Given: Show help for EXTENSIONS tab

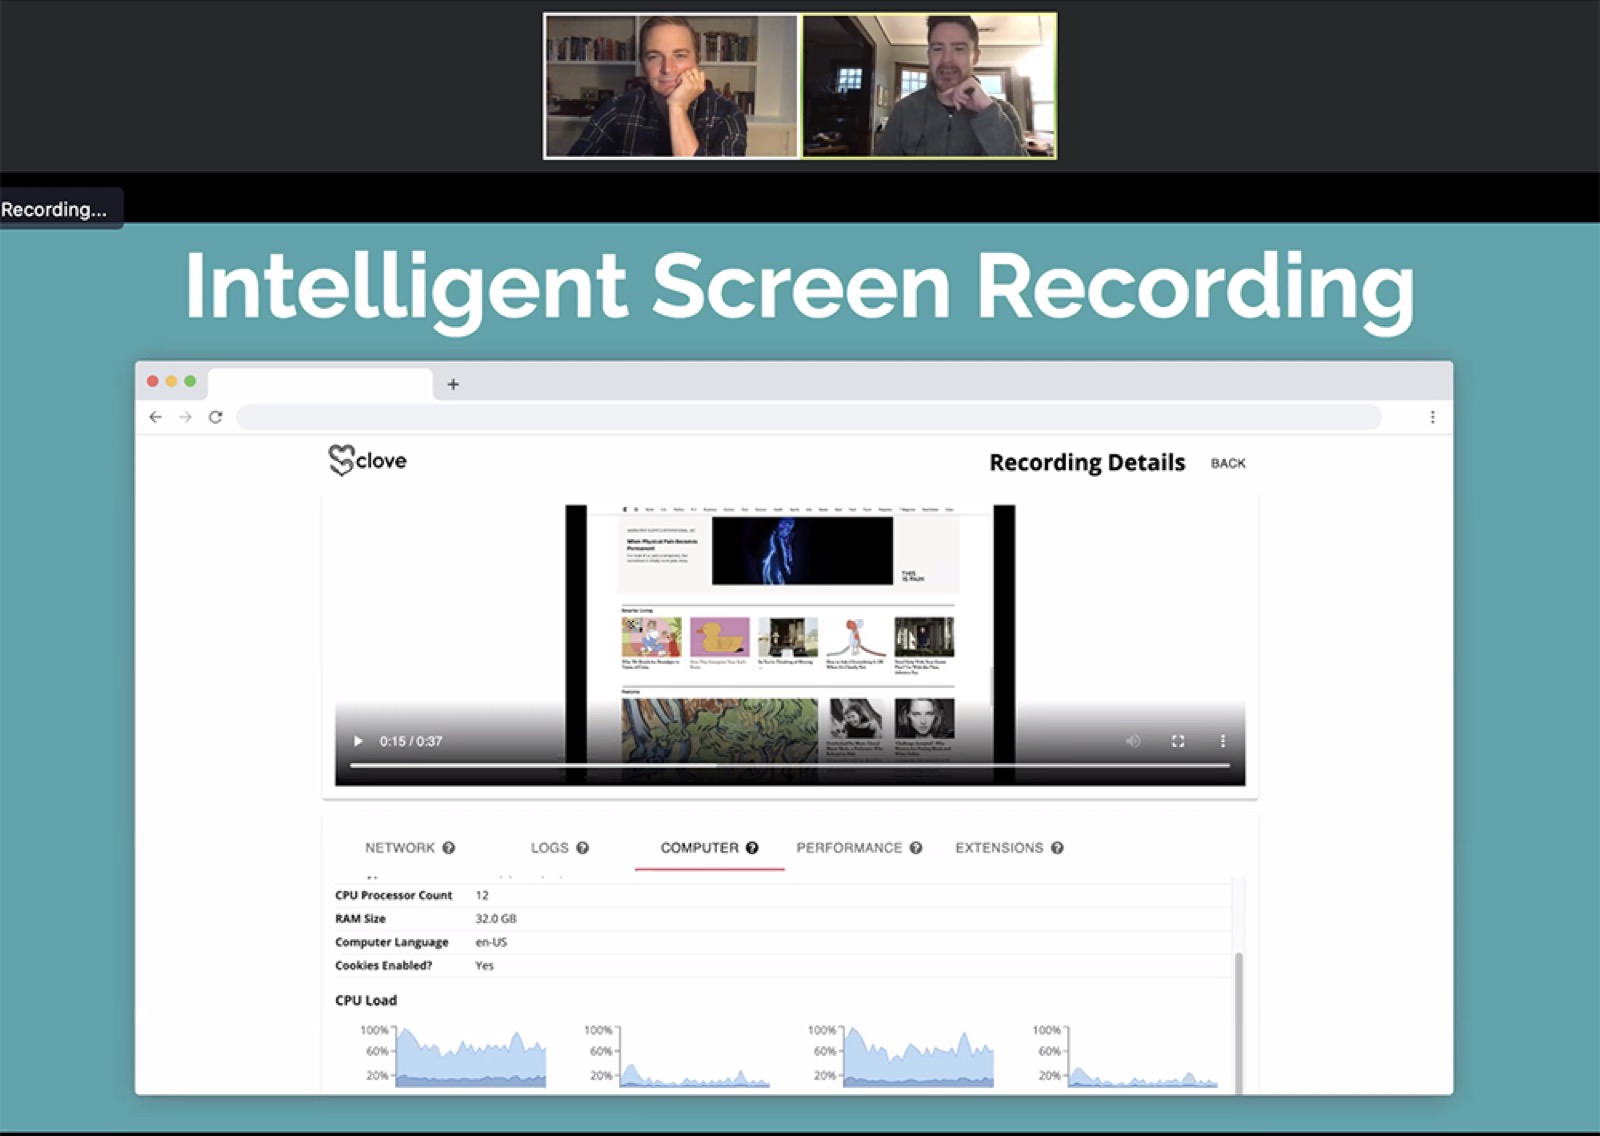Looking at the screenshot, I should (x=1057, y=848).
